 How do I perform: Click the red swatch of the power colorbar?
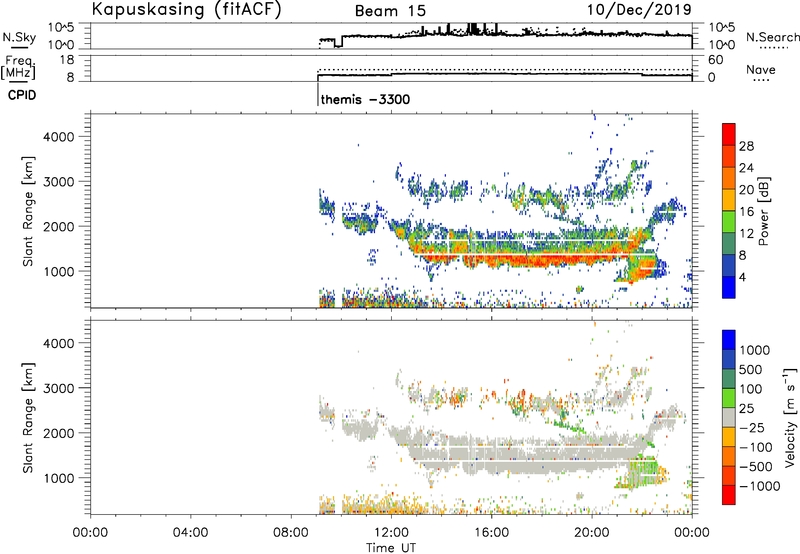click(x=729, y=135)
